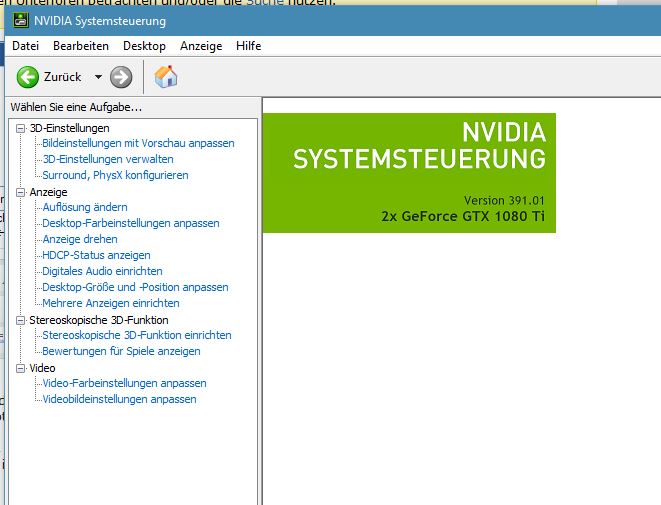Open Bewertungen für Spiele anzeigen
Screen dimensions: 661x505
pos(121,352)
